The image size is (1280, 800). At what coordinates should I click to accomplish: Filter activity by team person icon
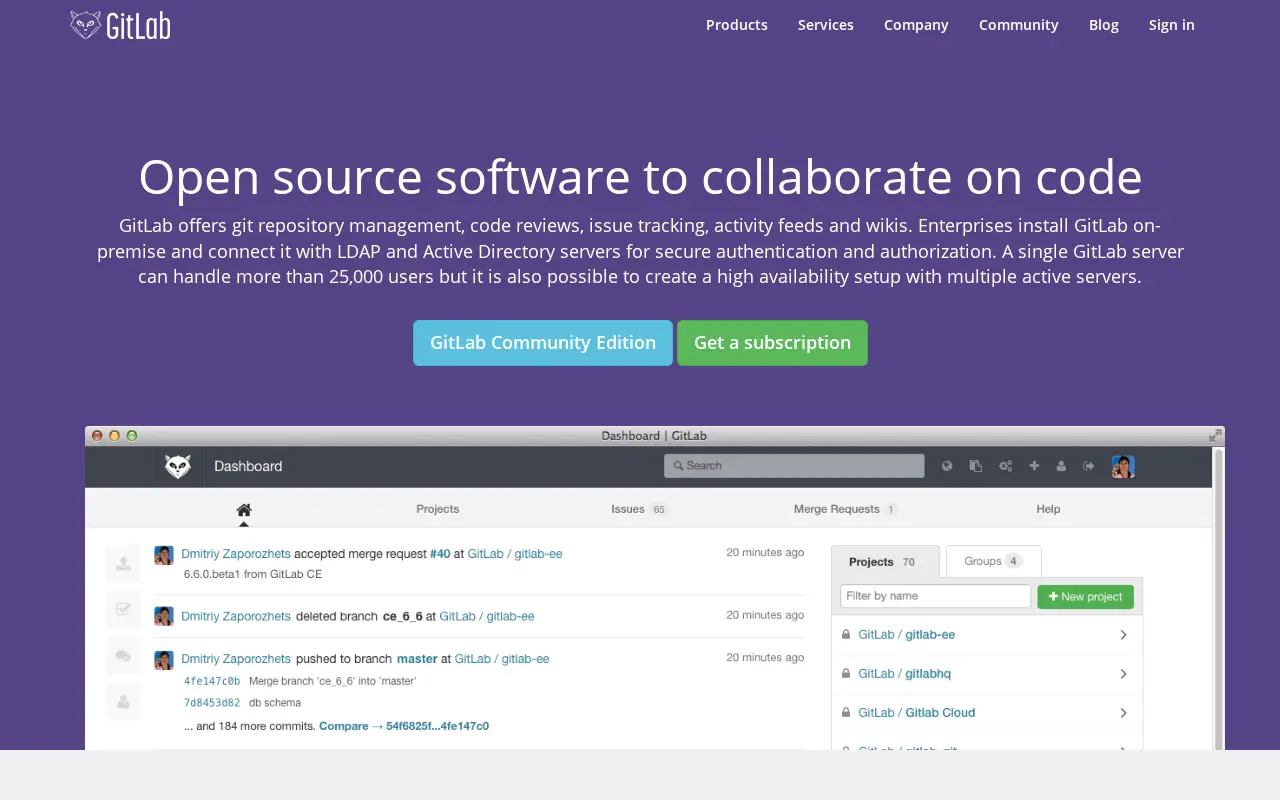(123, 701)
